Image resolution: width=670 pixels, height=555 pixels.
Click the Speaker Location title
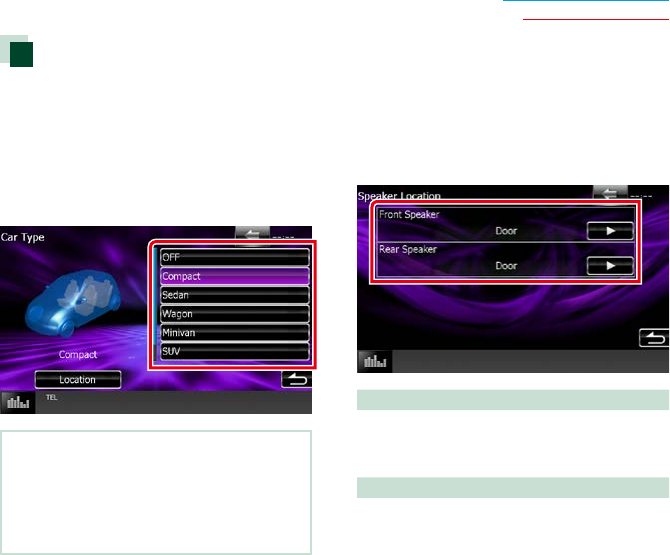tap(399, 196)
